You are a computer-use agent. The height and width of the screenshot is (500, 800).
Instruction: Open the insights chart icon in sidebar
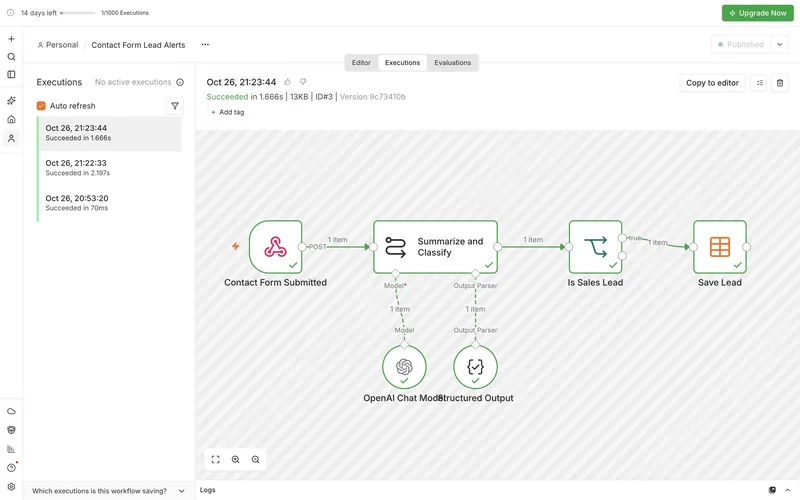point(11,449)
